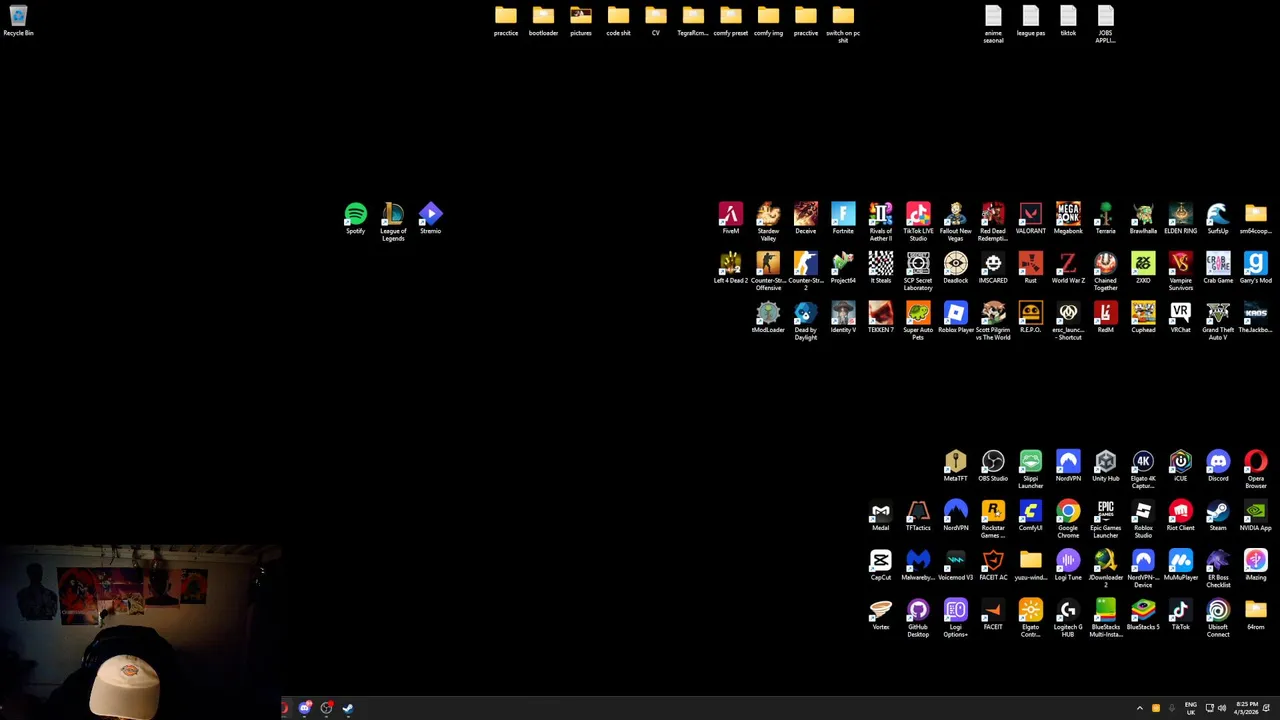Open the League of Legends shortcut
1280x720 pixels.
[393, 222]
